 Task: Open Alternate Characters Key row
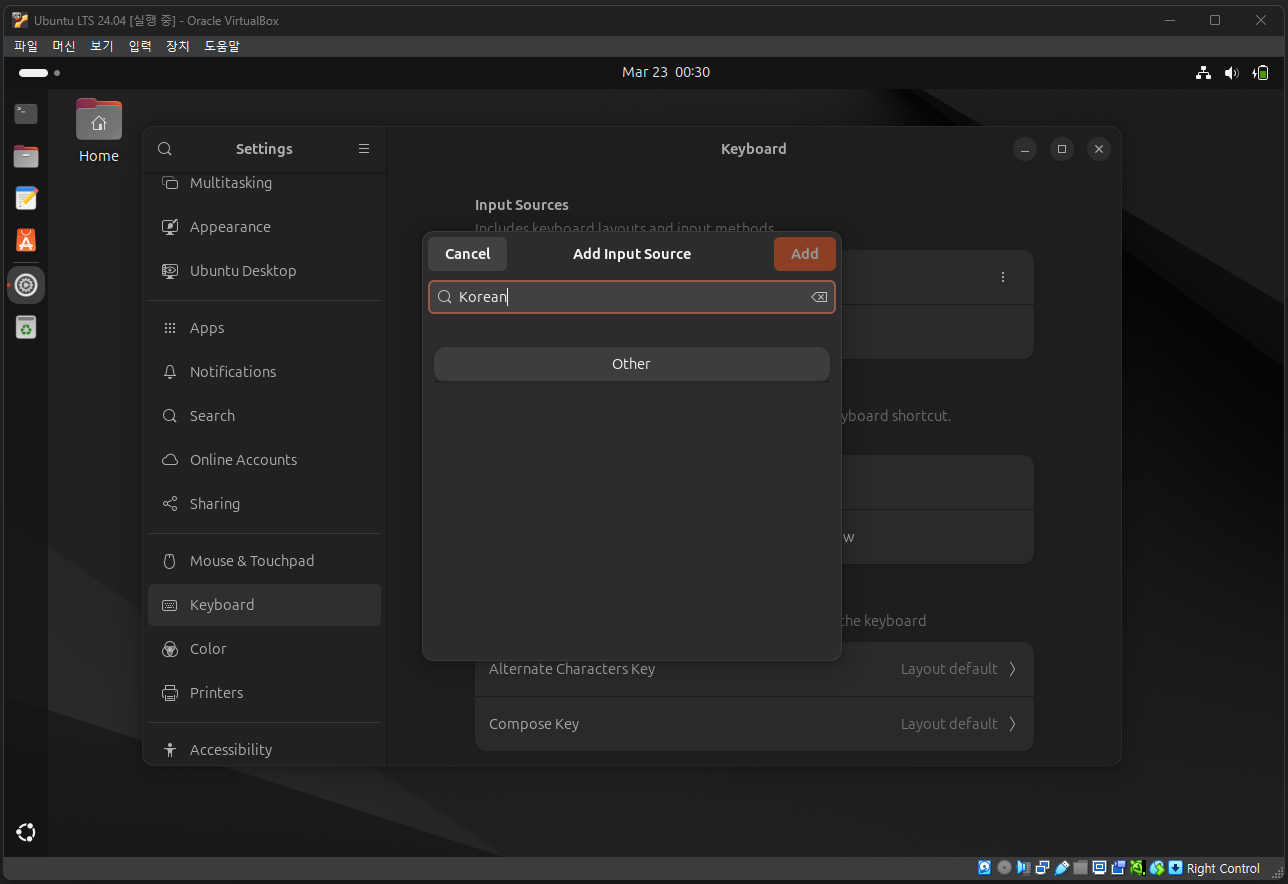click(754, 669)
